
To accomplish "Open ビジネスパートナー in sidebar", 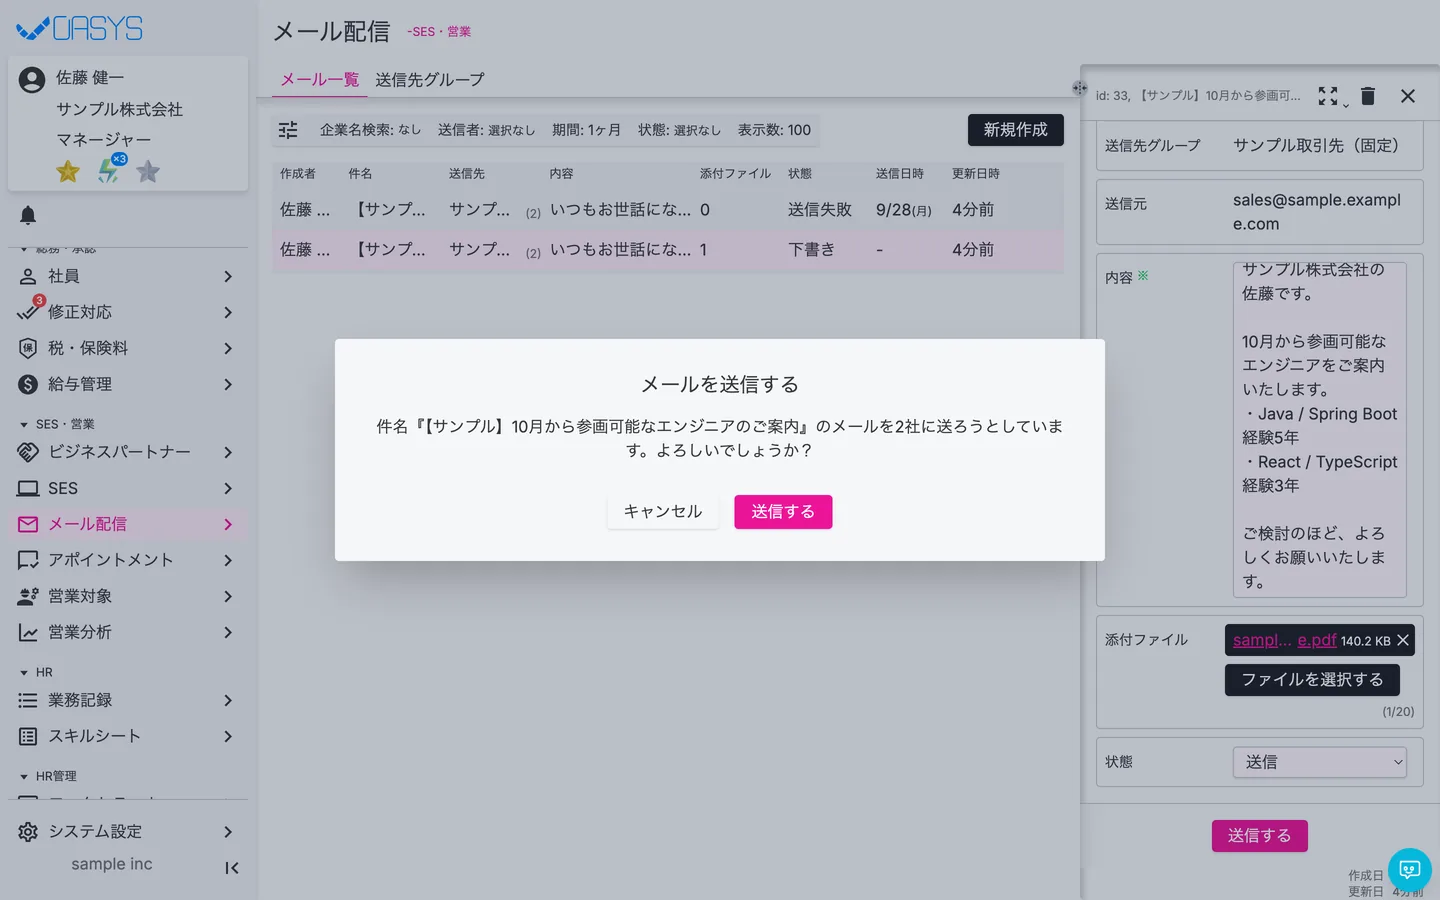I will [x=128, y=452].
